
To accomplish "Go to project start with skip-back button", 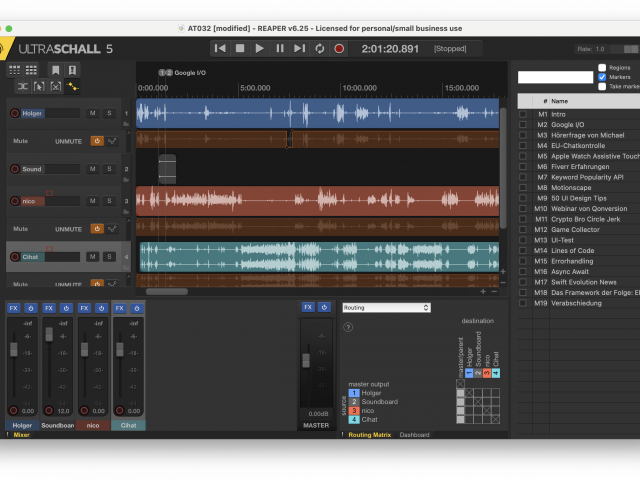I will tap(220, 49).
